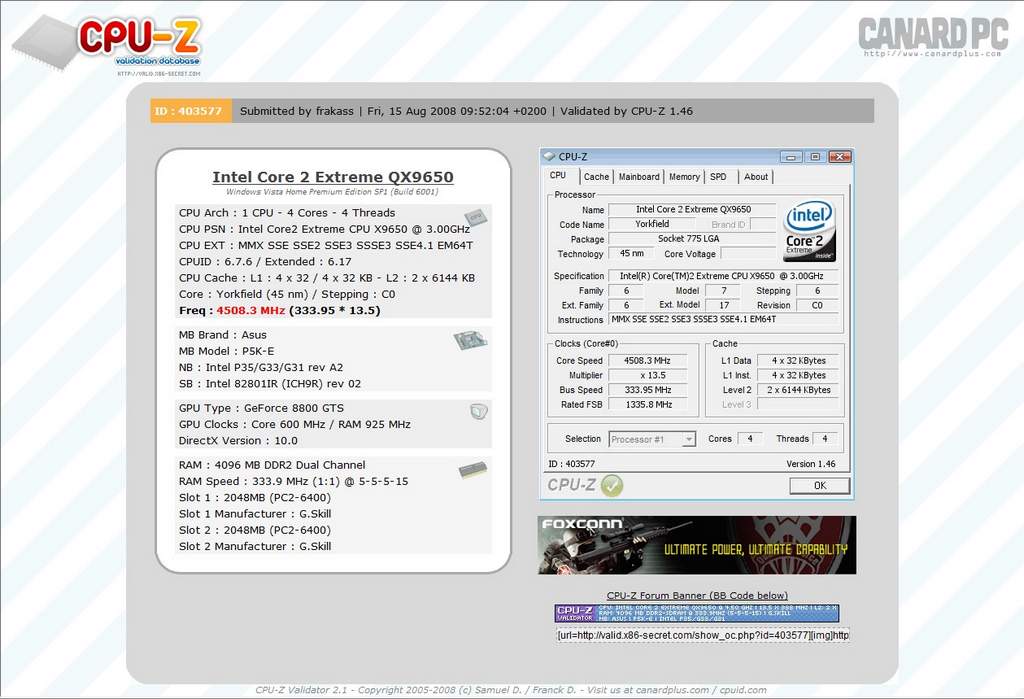The image size is (1024, 699).
Task: Click the 'DirectX Version : 10.0' line
Action: pyautogui.click(x=238, y=440)
